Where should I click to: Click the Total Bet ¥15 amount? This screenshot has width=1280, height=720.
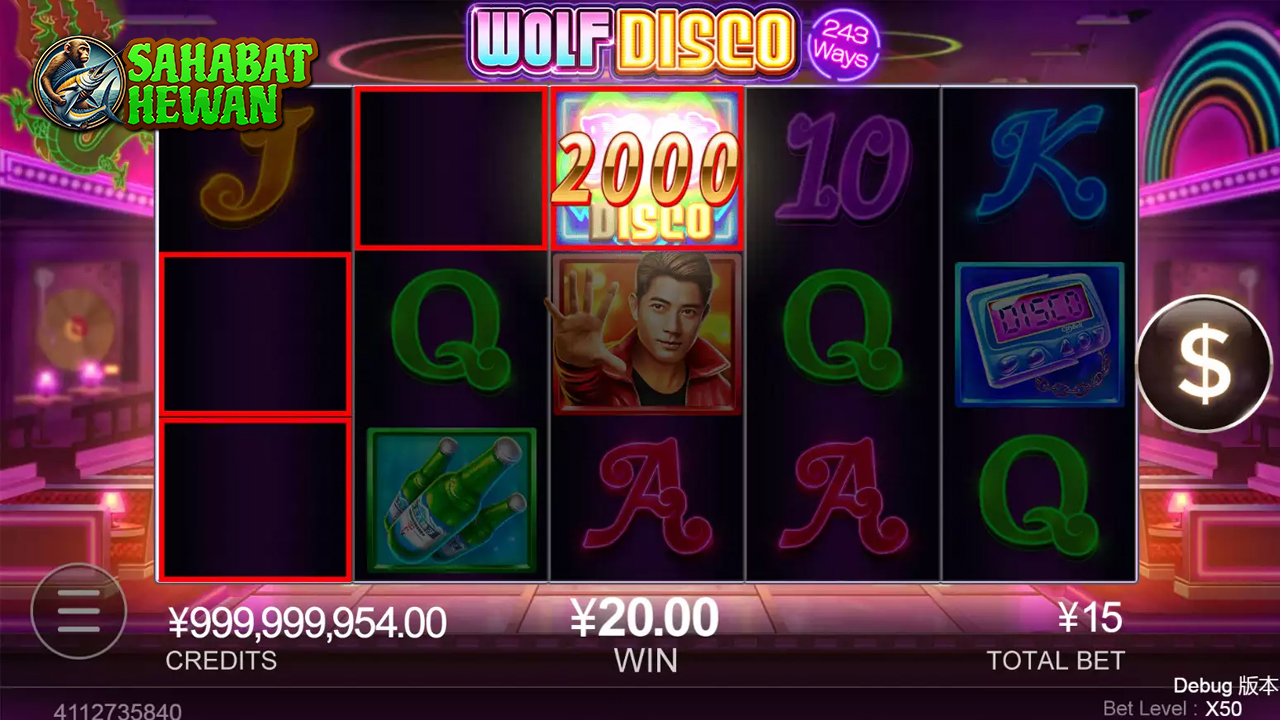coord(1090,618)
